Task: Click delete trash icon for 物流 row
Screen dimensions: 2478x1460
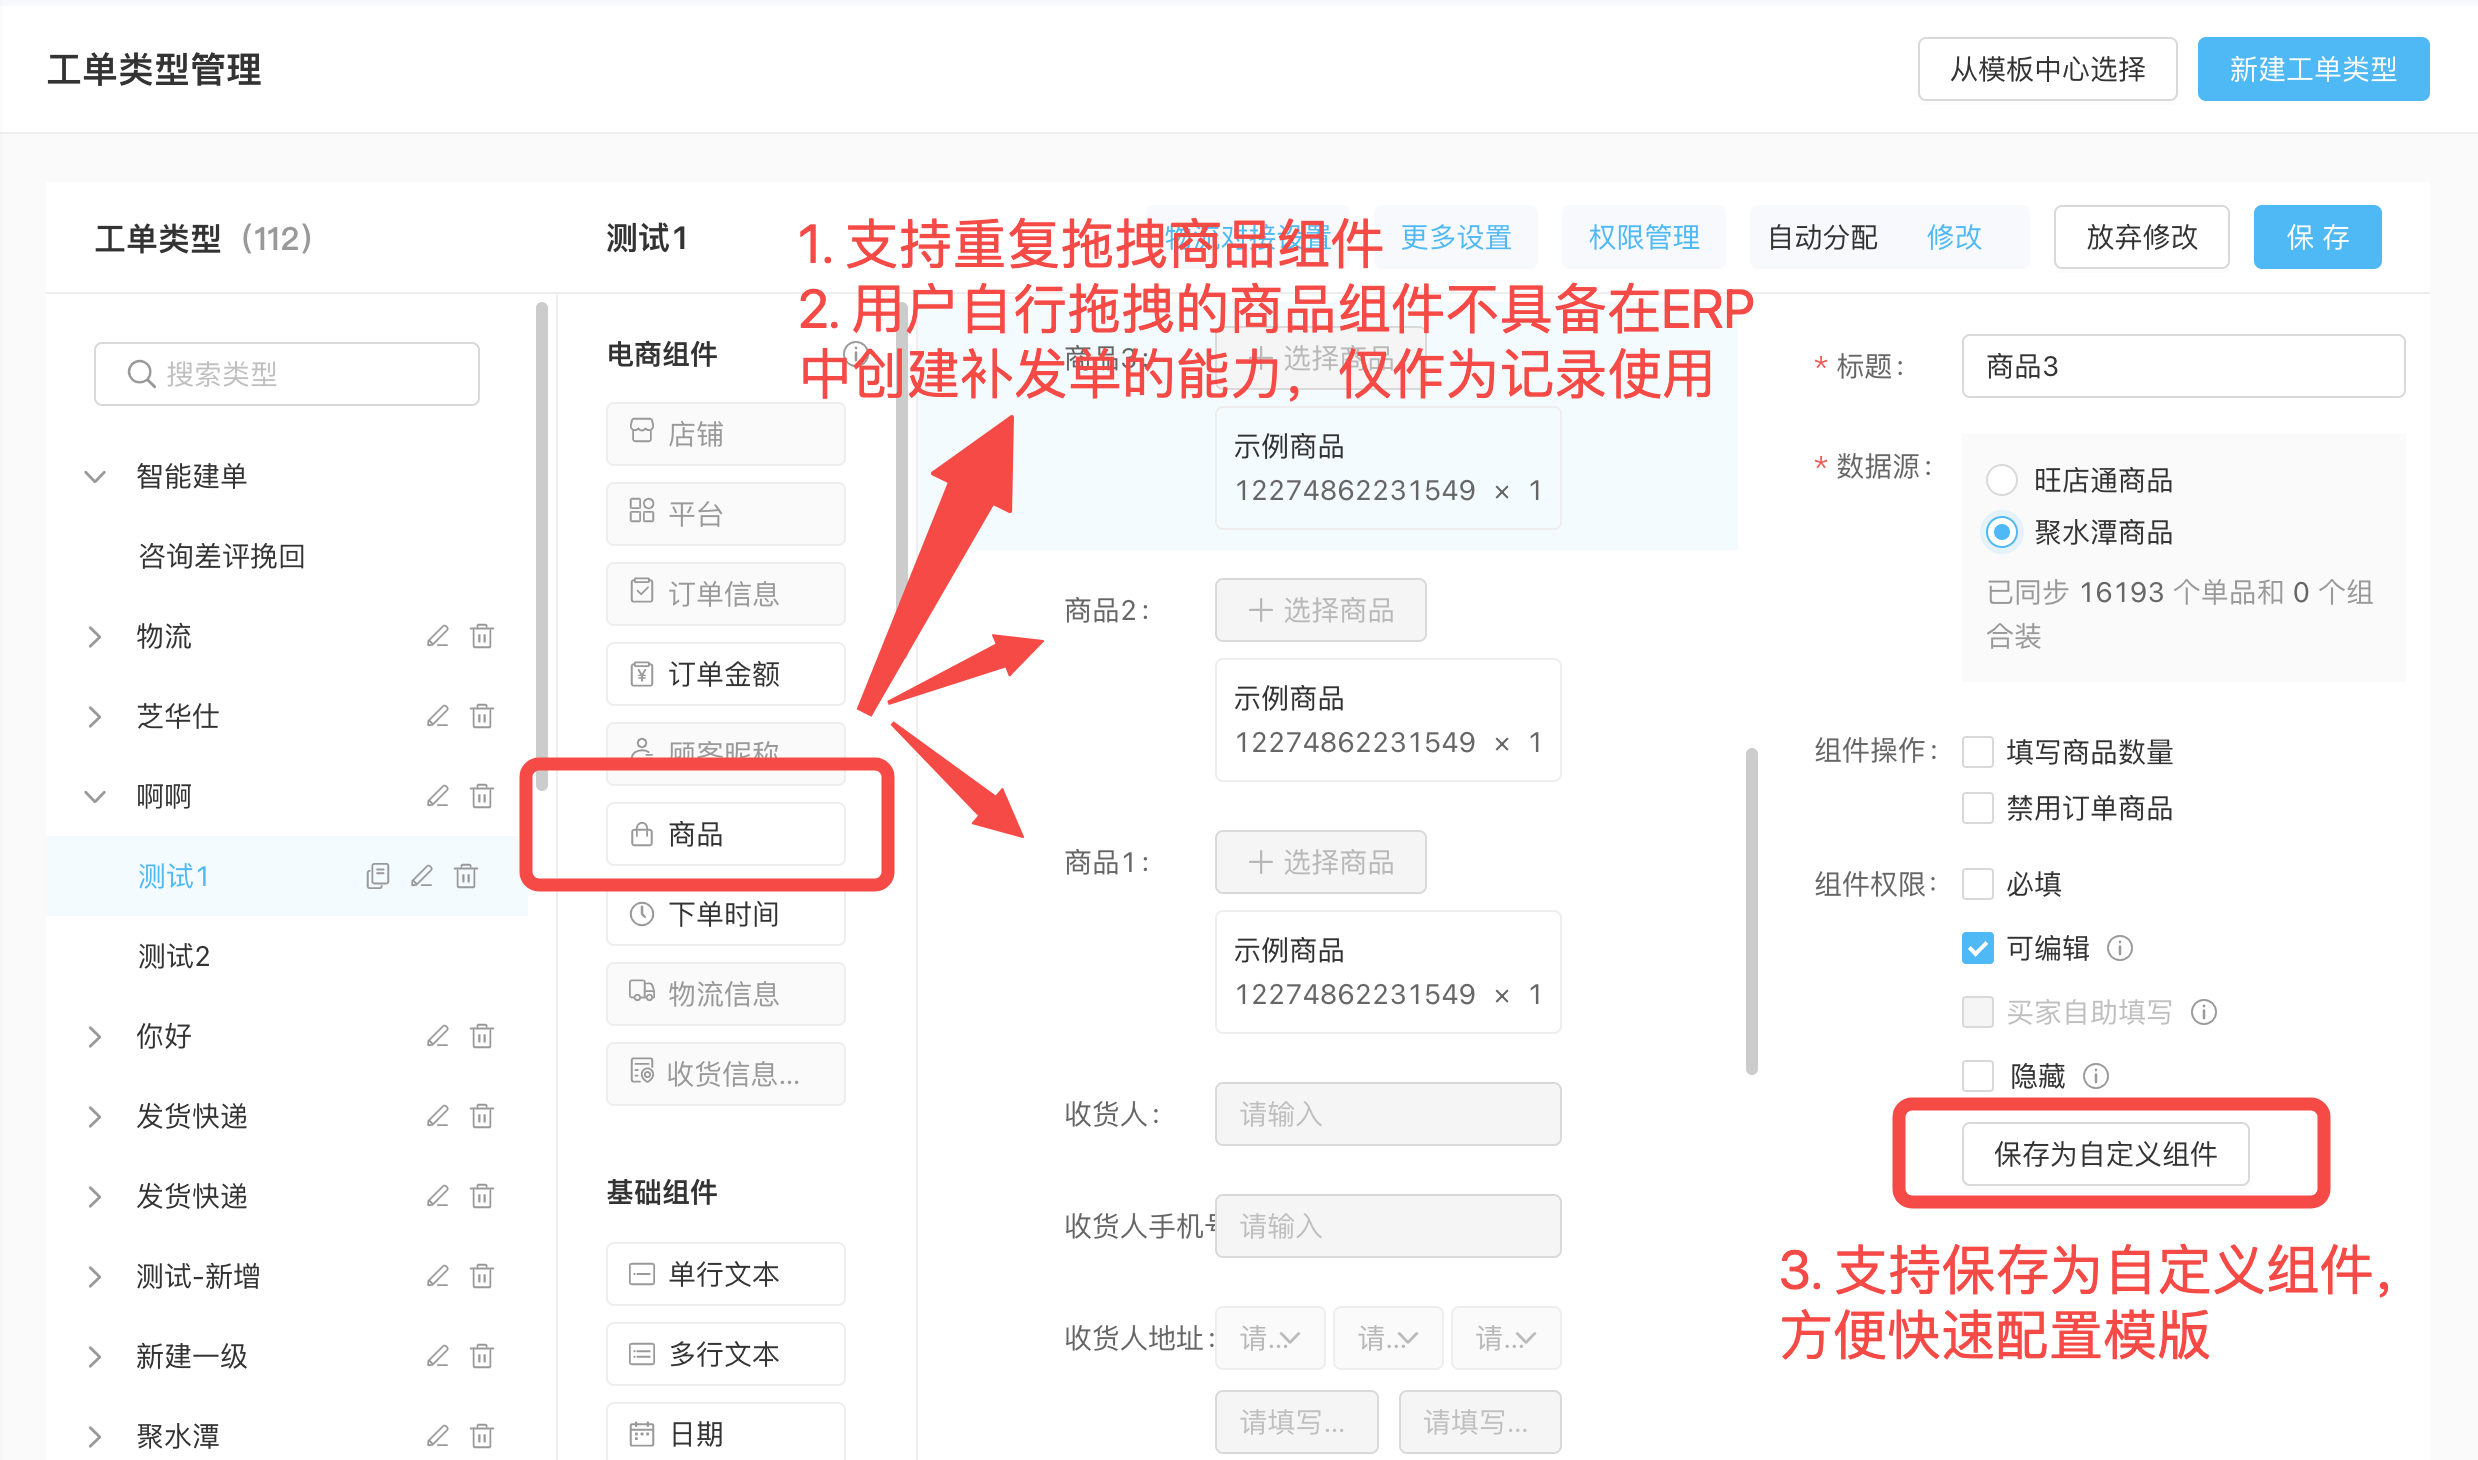Action: coord(482,636)
